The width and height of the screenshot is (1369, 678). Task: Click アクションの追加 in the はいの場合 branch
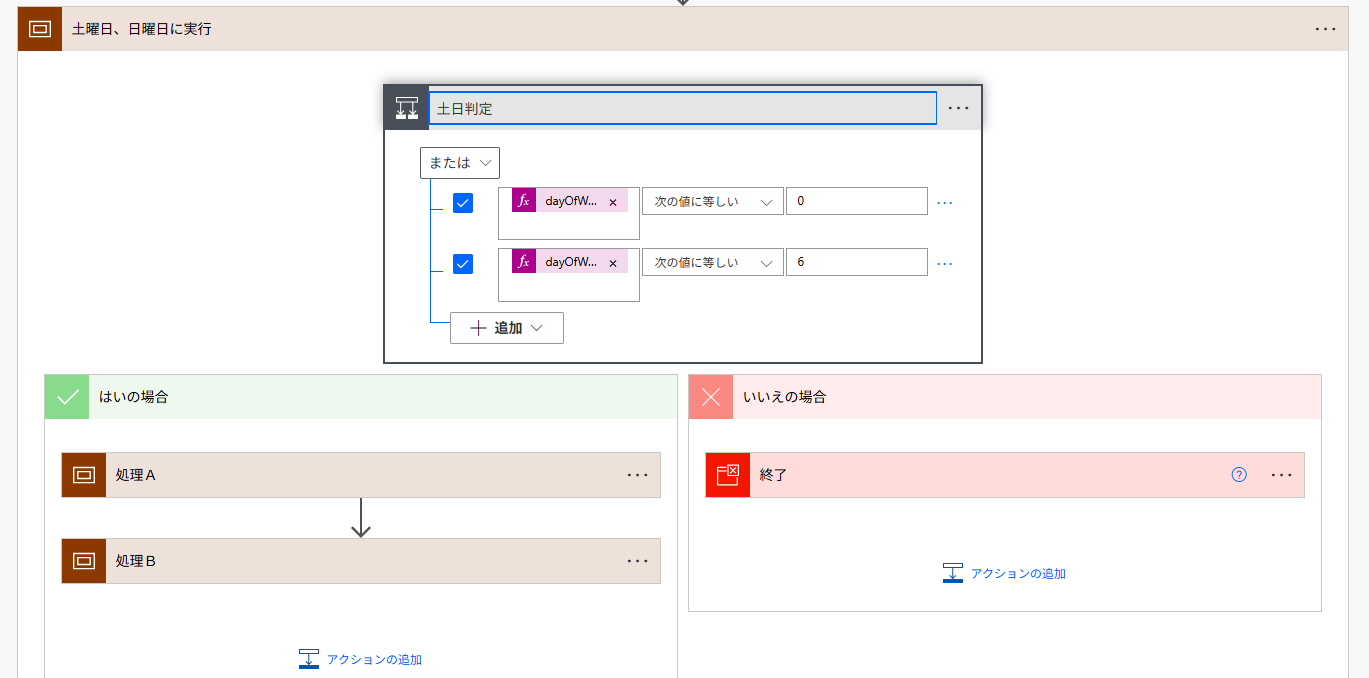[x=361, y=659]
